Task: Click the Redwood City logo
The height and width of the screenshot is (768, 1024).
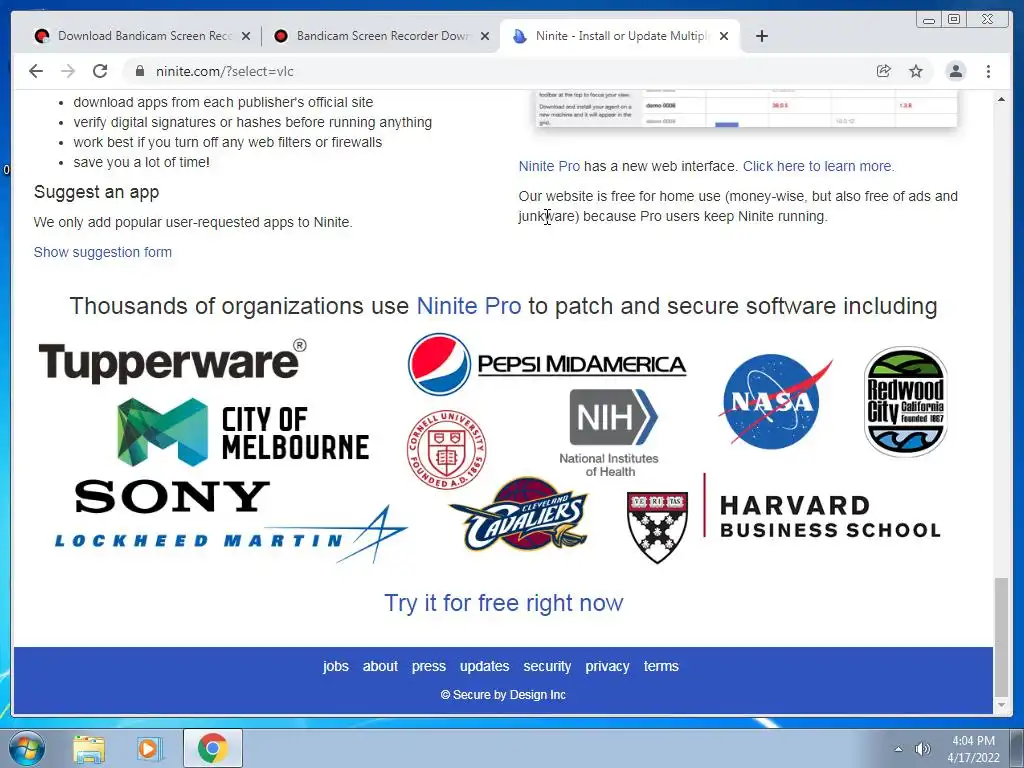Action: (x=906, y=401)
